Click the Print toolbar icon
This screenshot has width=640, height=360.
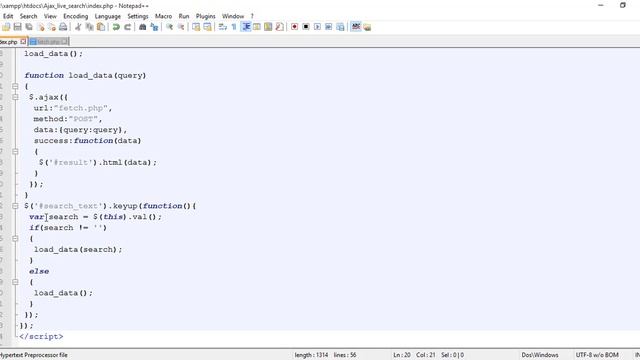click(x=63, y=27)
